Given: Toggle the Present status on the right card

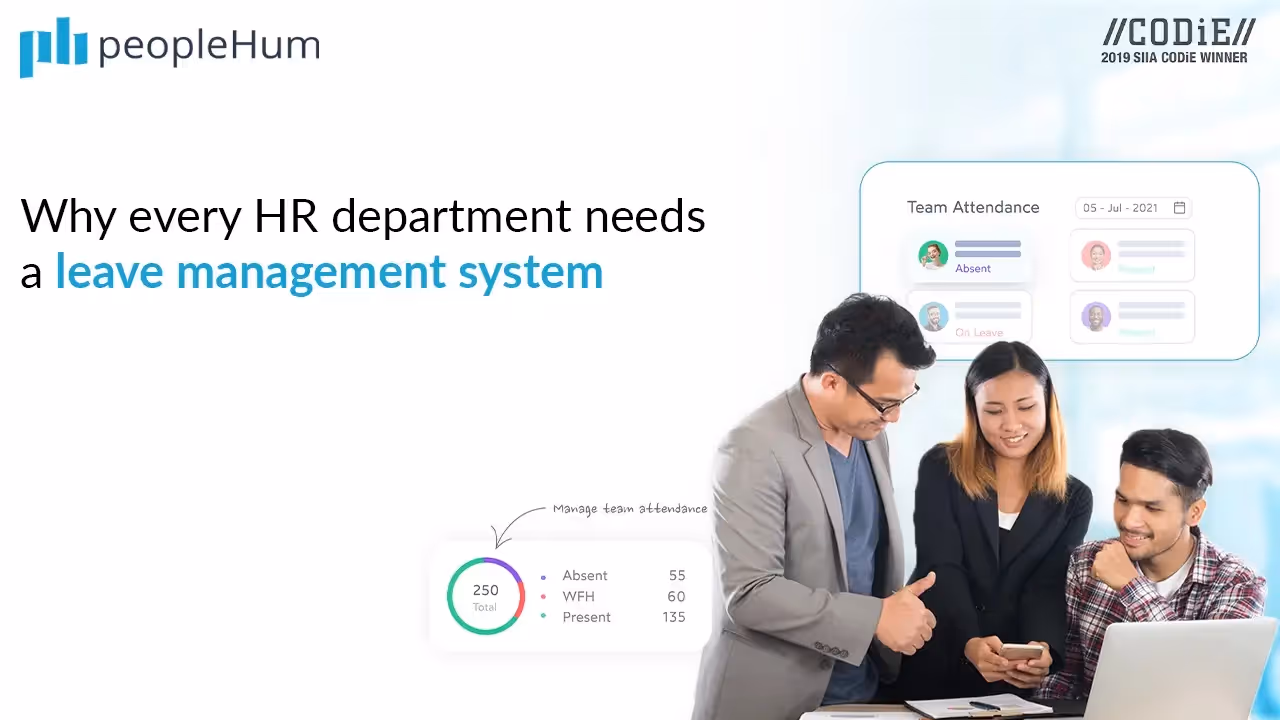Looking at the screenshot, I should pos(1136,269).
